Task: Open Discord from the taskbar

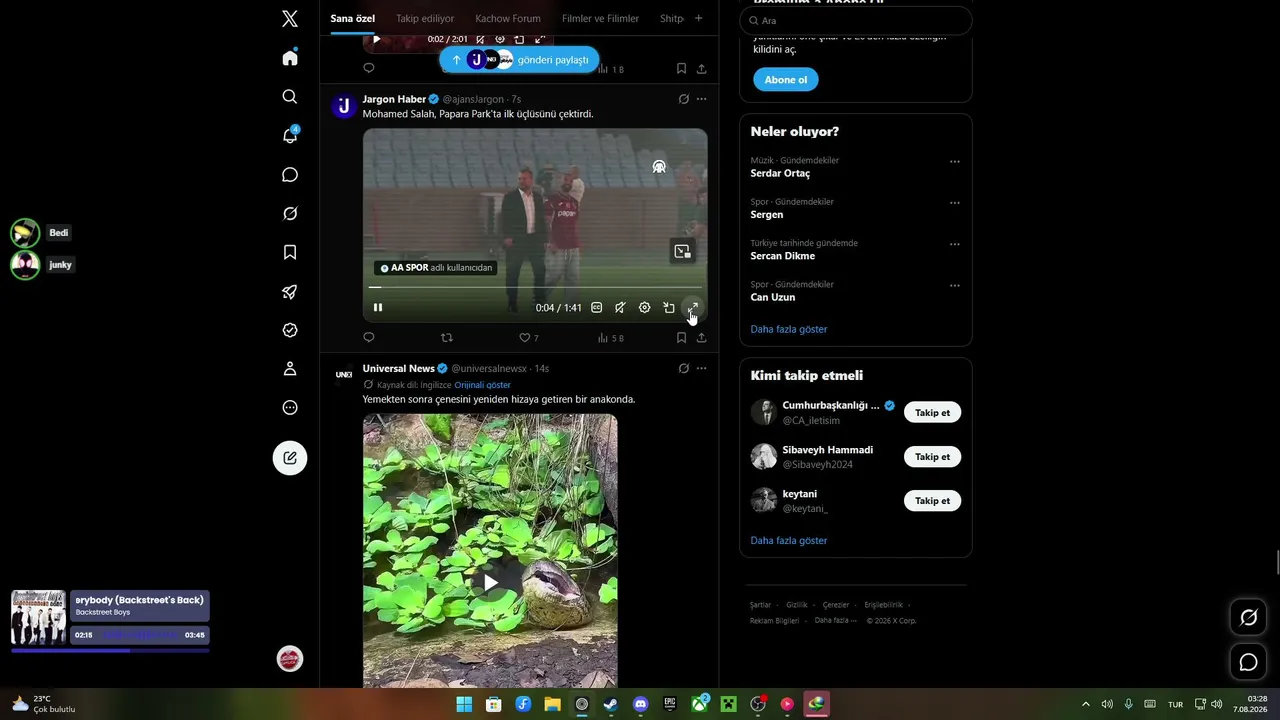Action: coord(640,704)
